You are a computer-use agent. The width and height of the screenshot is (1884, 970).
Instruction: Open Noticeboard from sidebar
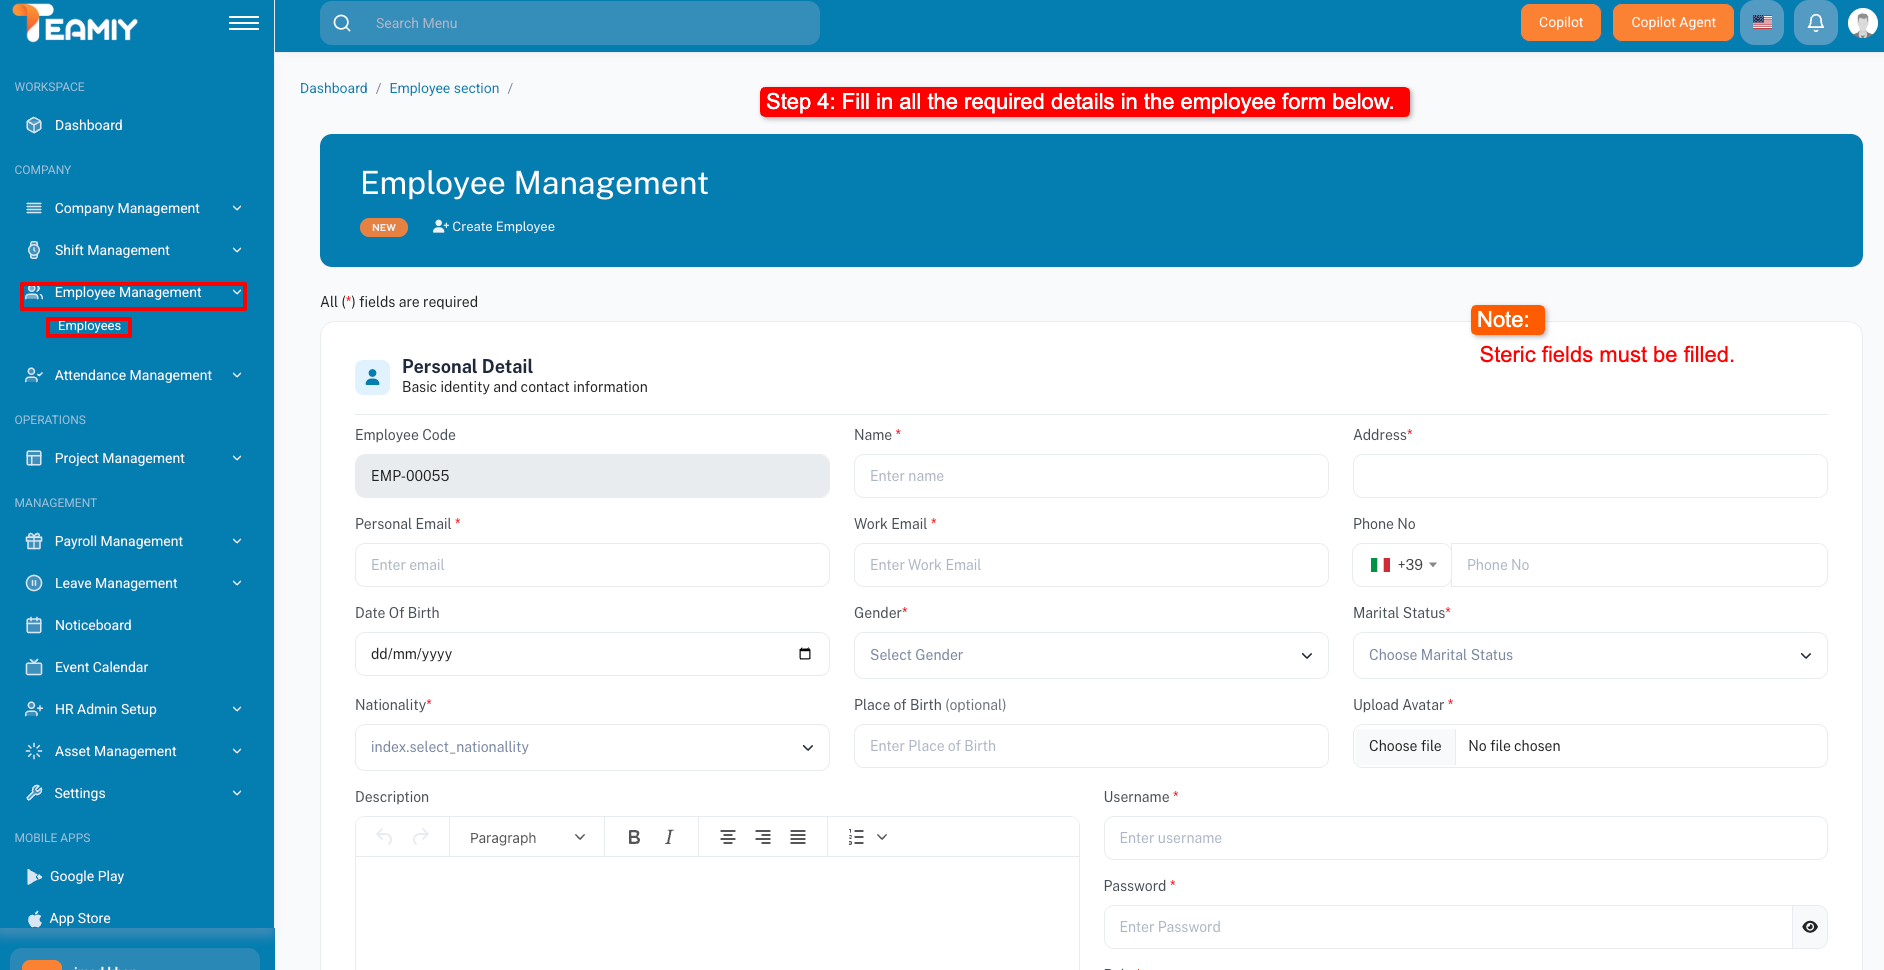pos(93,625)
